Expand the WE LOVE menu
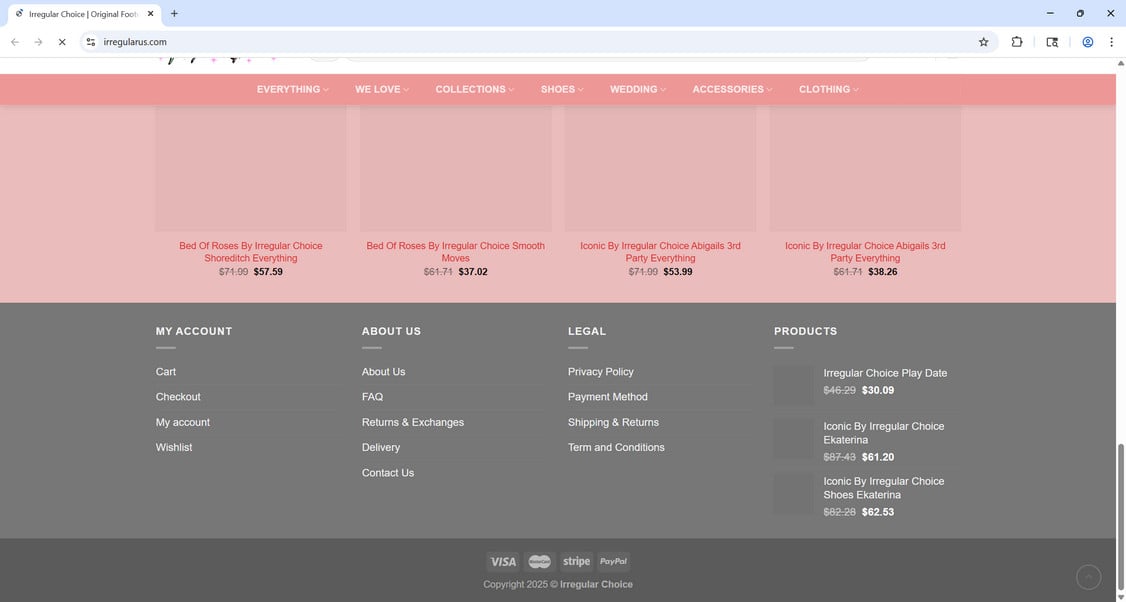This screenshot has width=1126, height=602. pyautogui.click(x=382, y=89)
